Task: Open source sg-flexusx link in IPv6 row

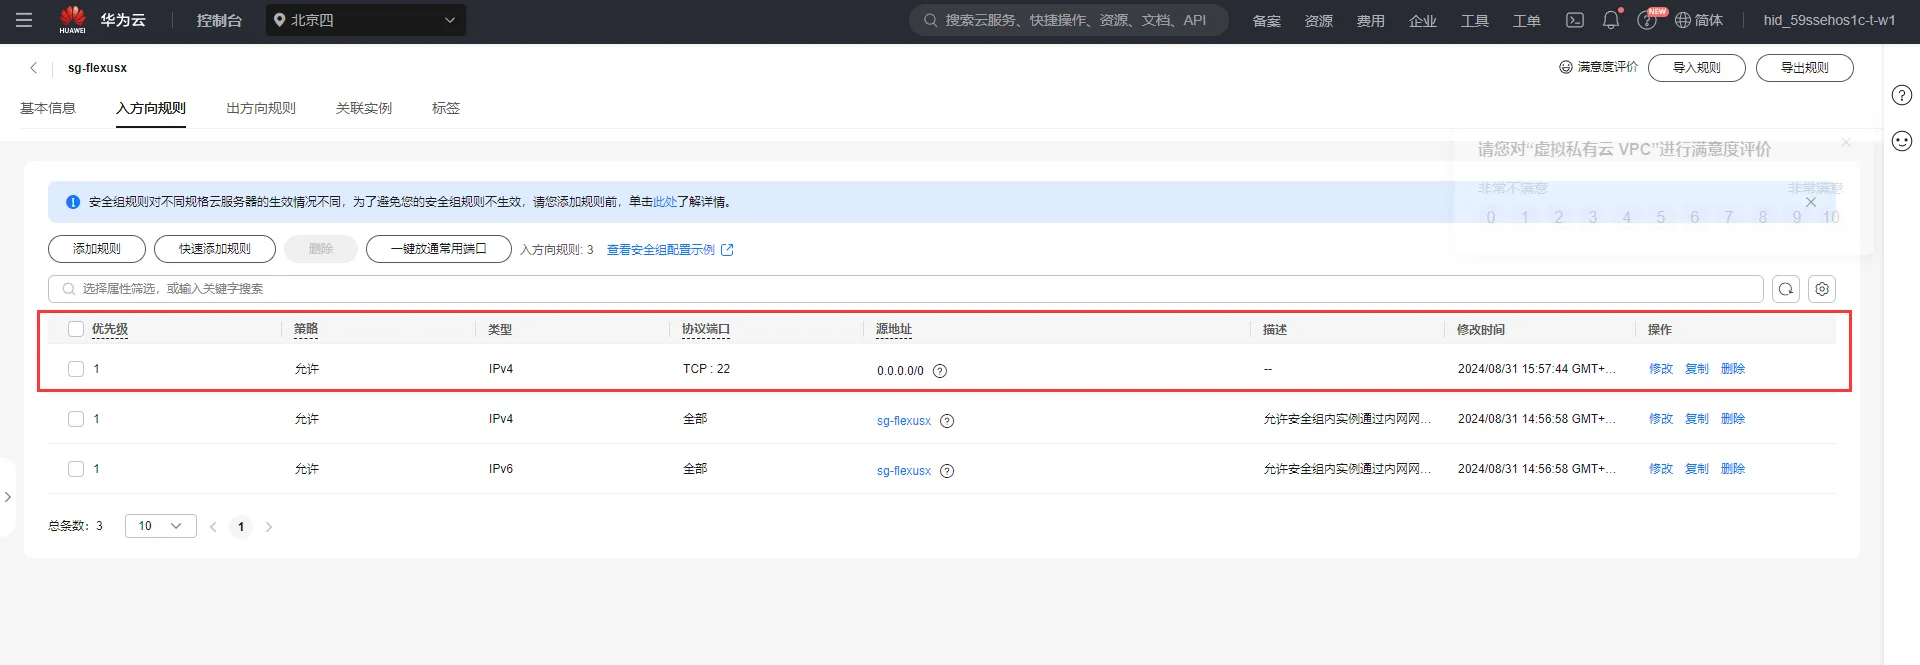Action: pos(904,471)
